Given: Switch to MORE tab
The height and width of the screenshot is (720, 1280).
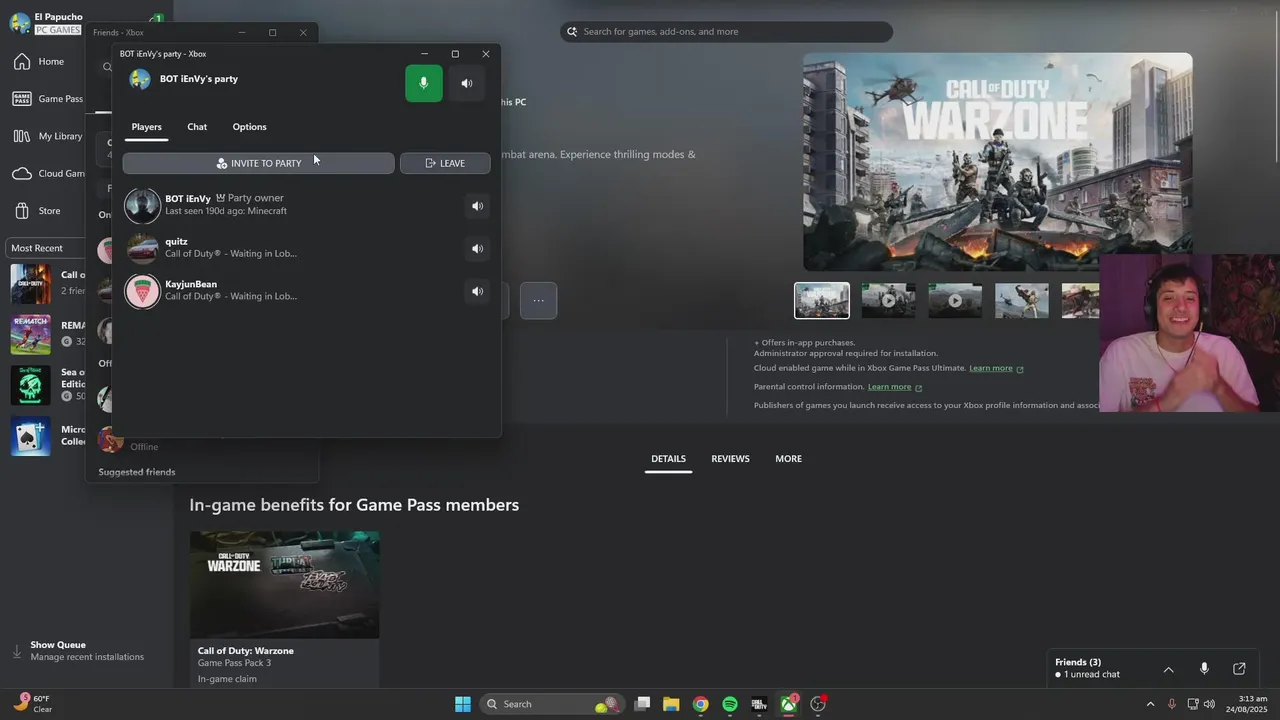Looking at the screenshot, I should click(788, 459).
